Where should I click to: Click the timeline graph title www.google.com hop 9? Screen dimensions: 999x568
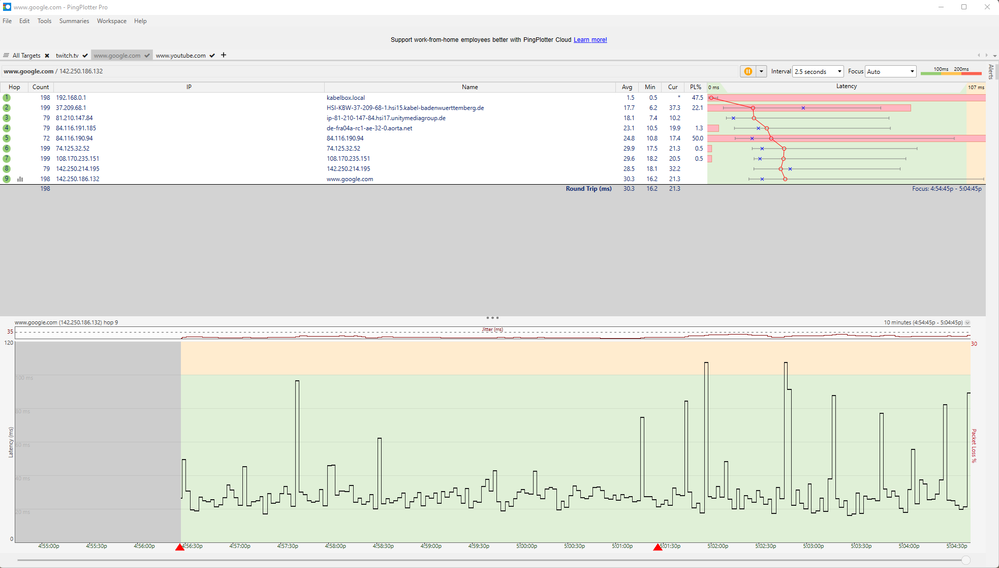pos(66,322)
